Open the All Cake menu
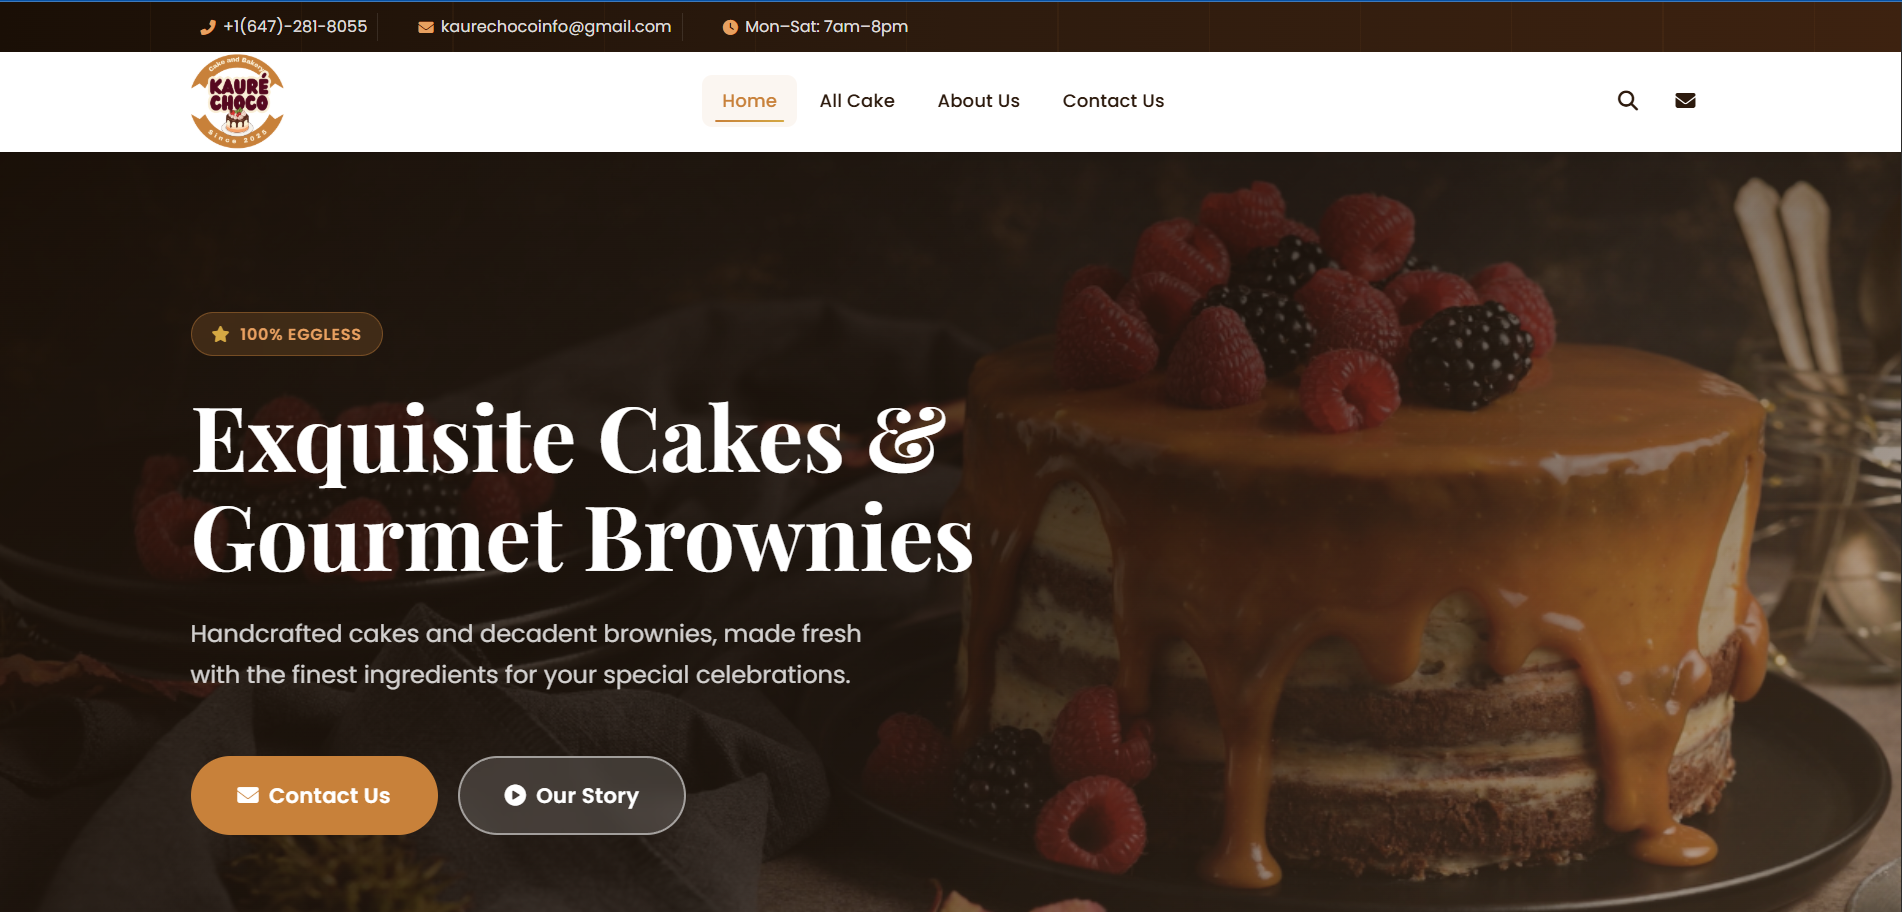This screenshot has width=1902, height=912. coord(857,100)
